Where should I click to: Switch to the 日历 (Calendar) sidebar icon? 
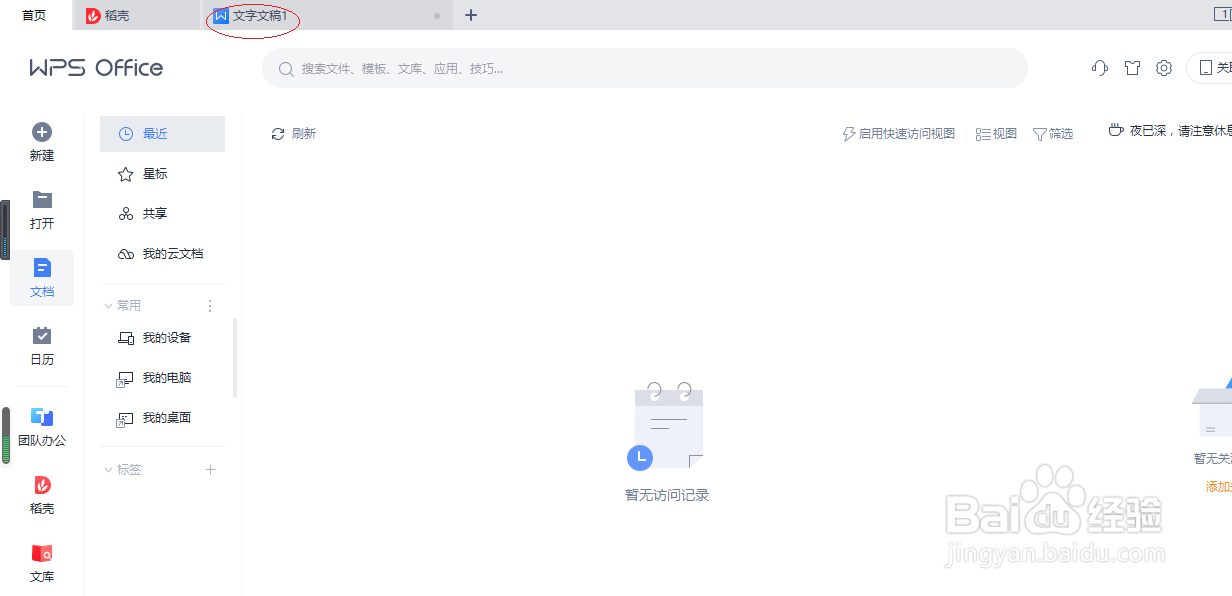pyautogui.click(x=41, y=347)
